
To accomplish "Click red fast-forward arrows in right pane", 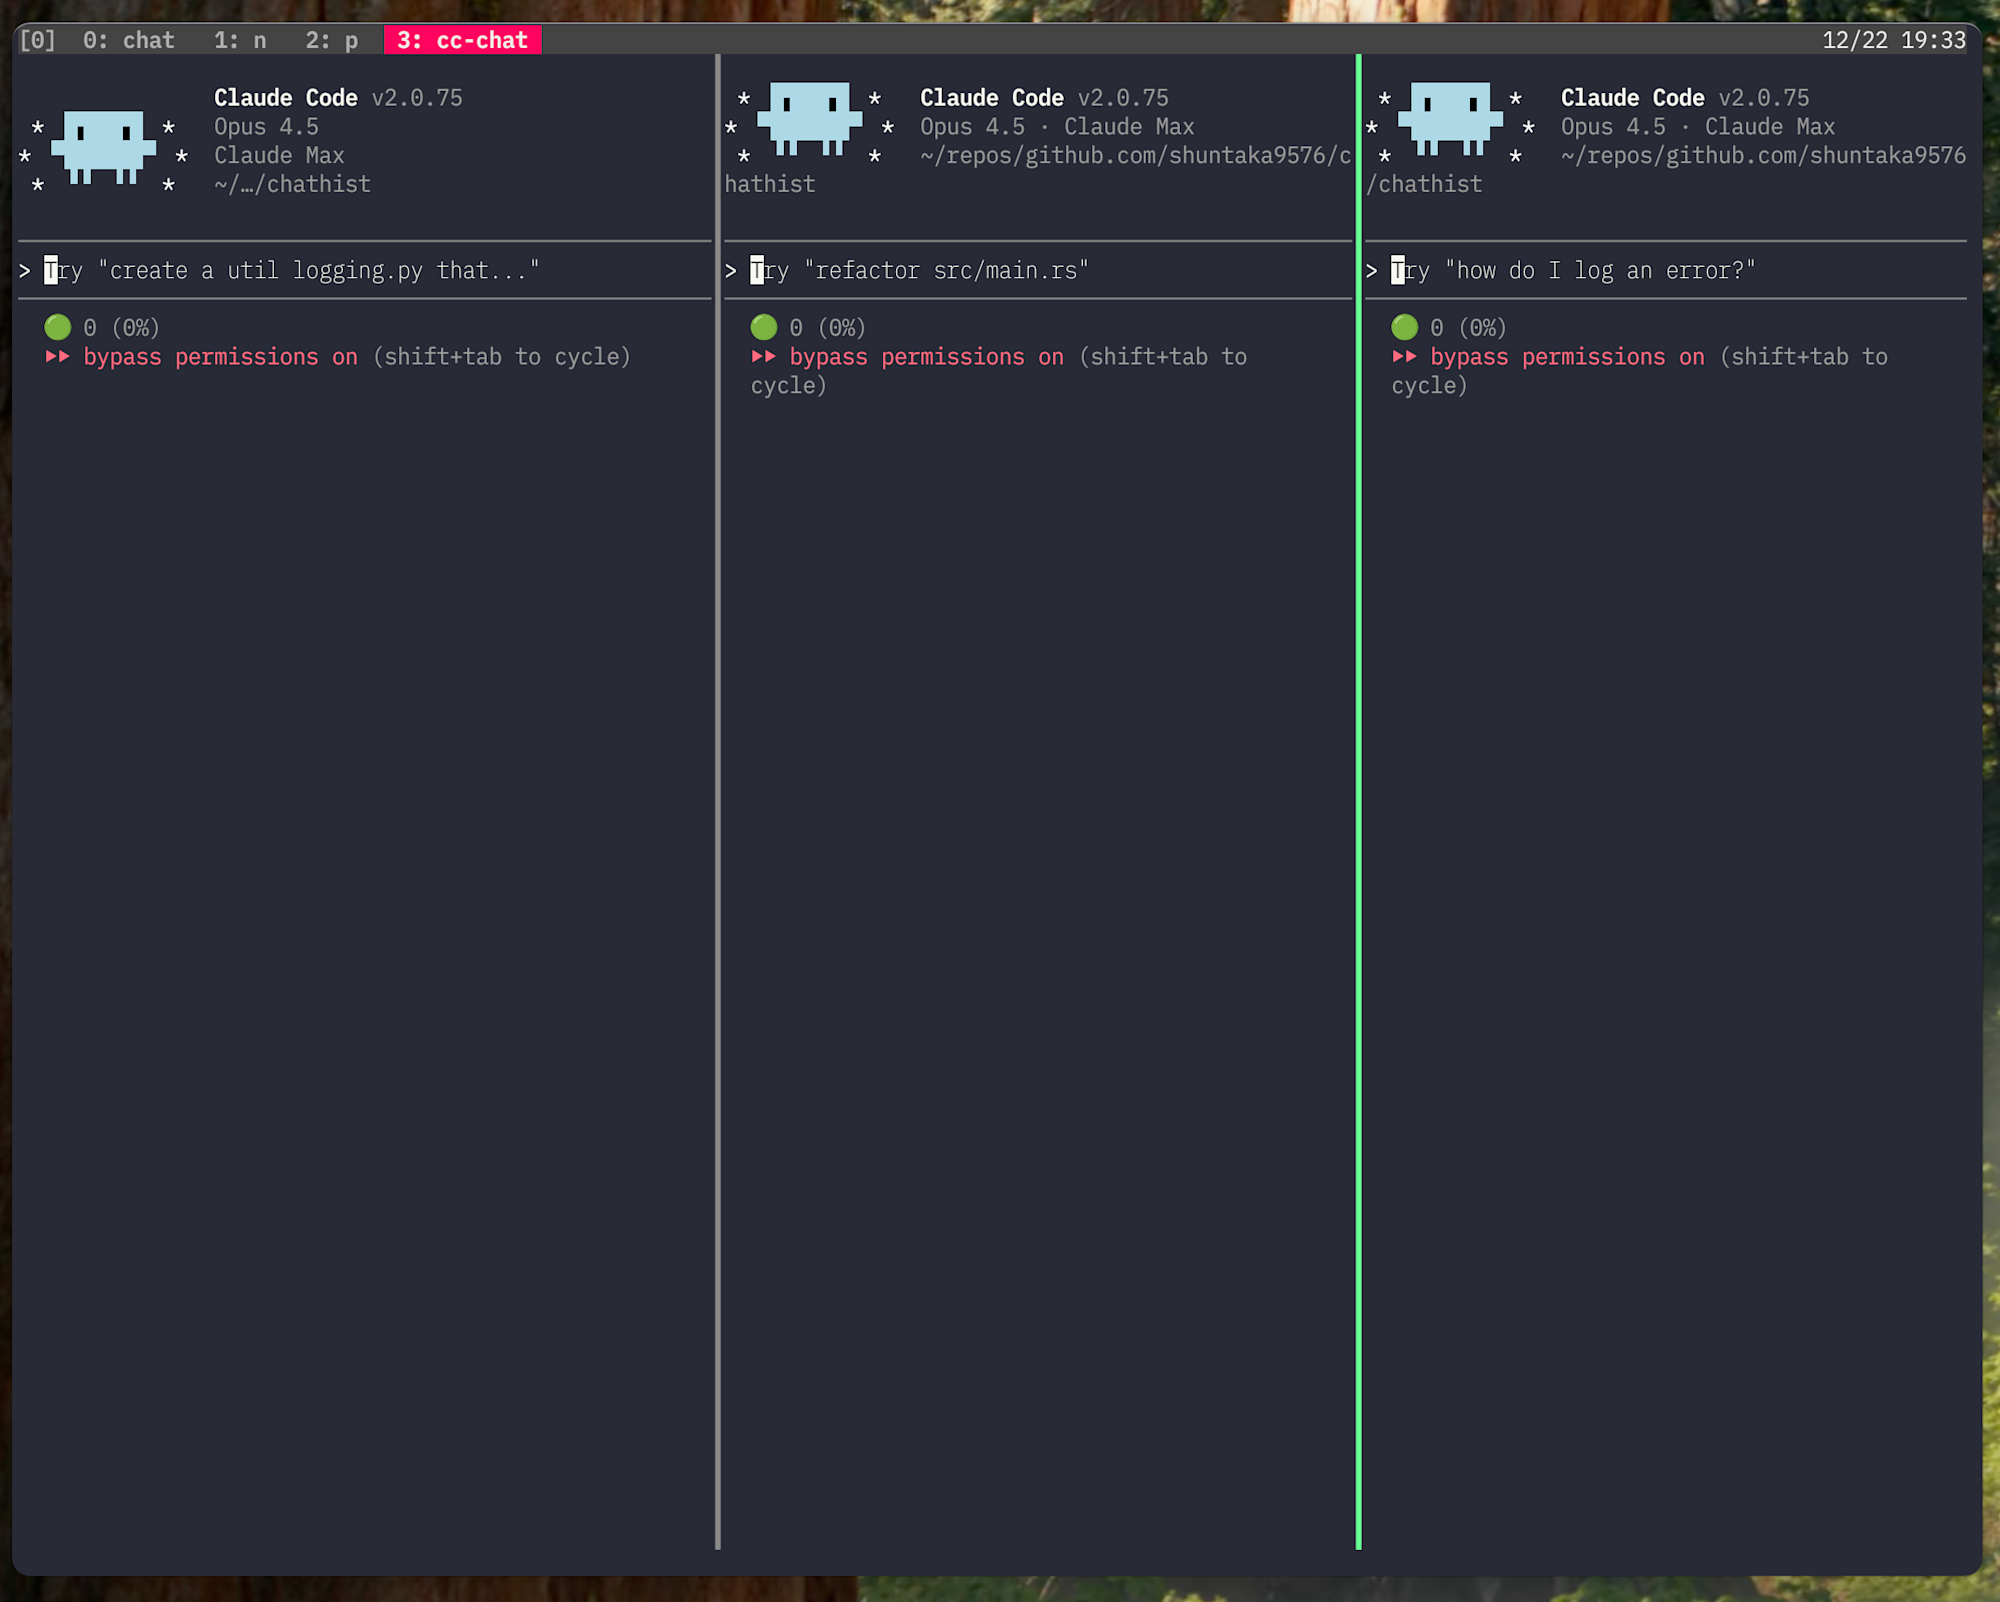I will (x=1405, y=357).
